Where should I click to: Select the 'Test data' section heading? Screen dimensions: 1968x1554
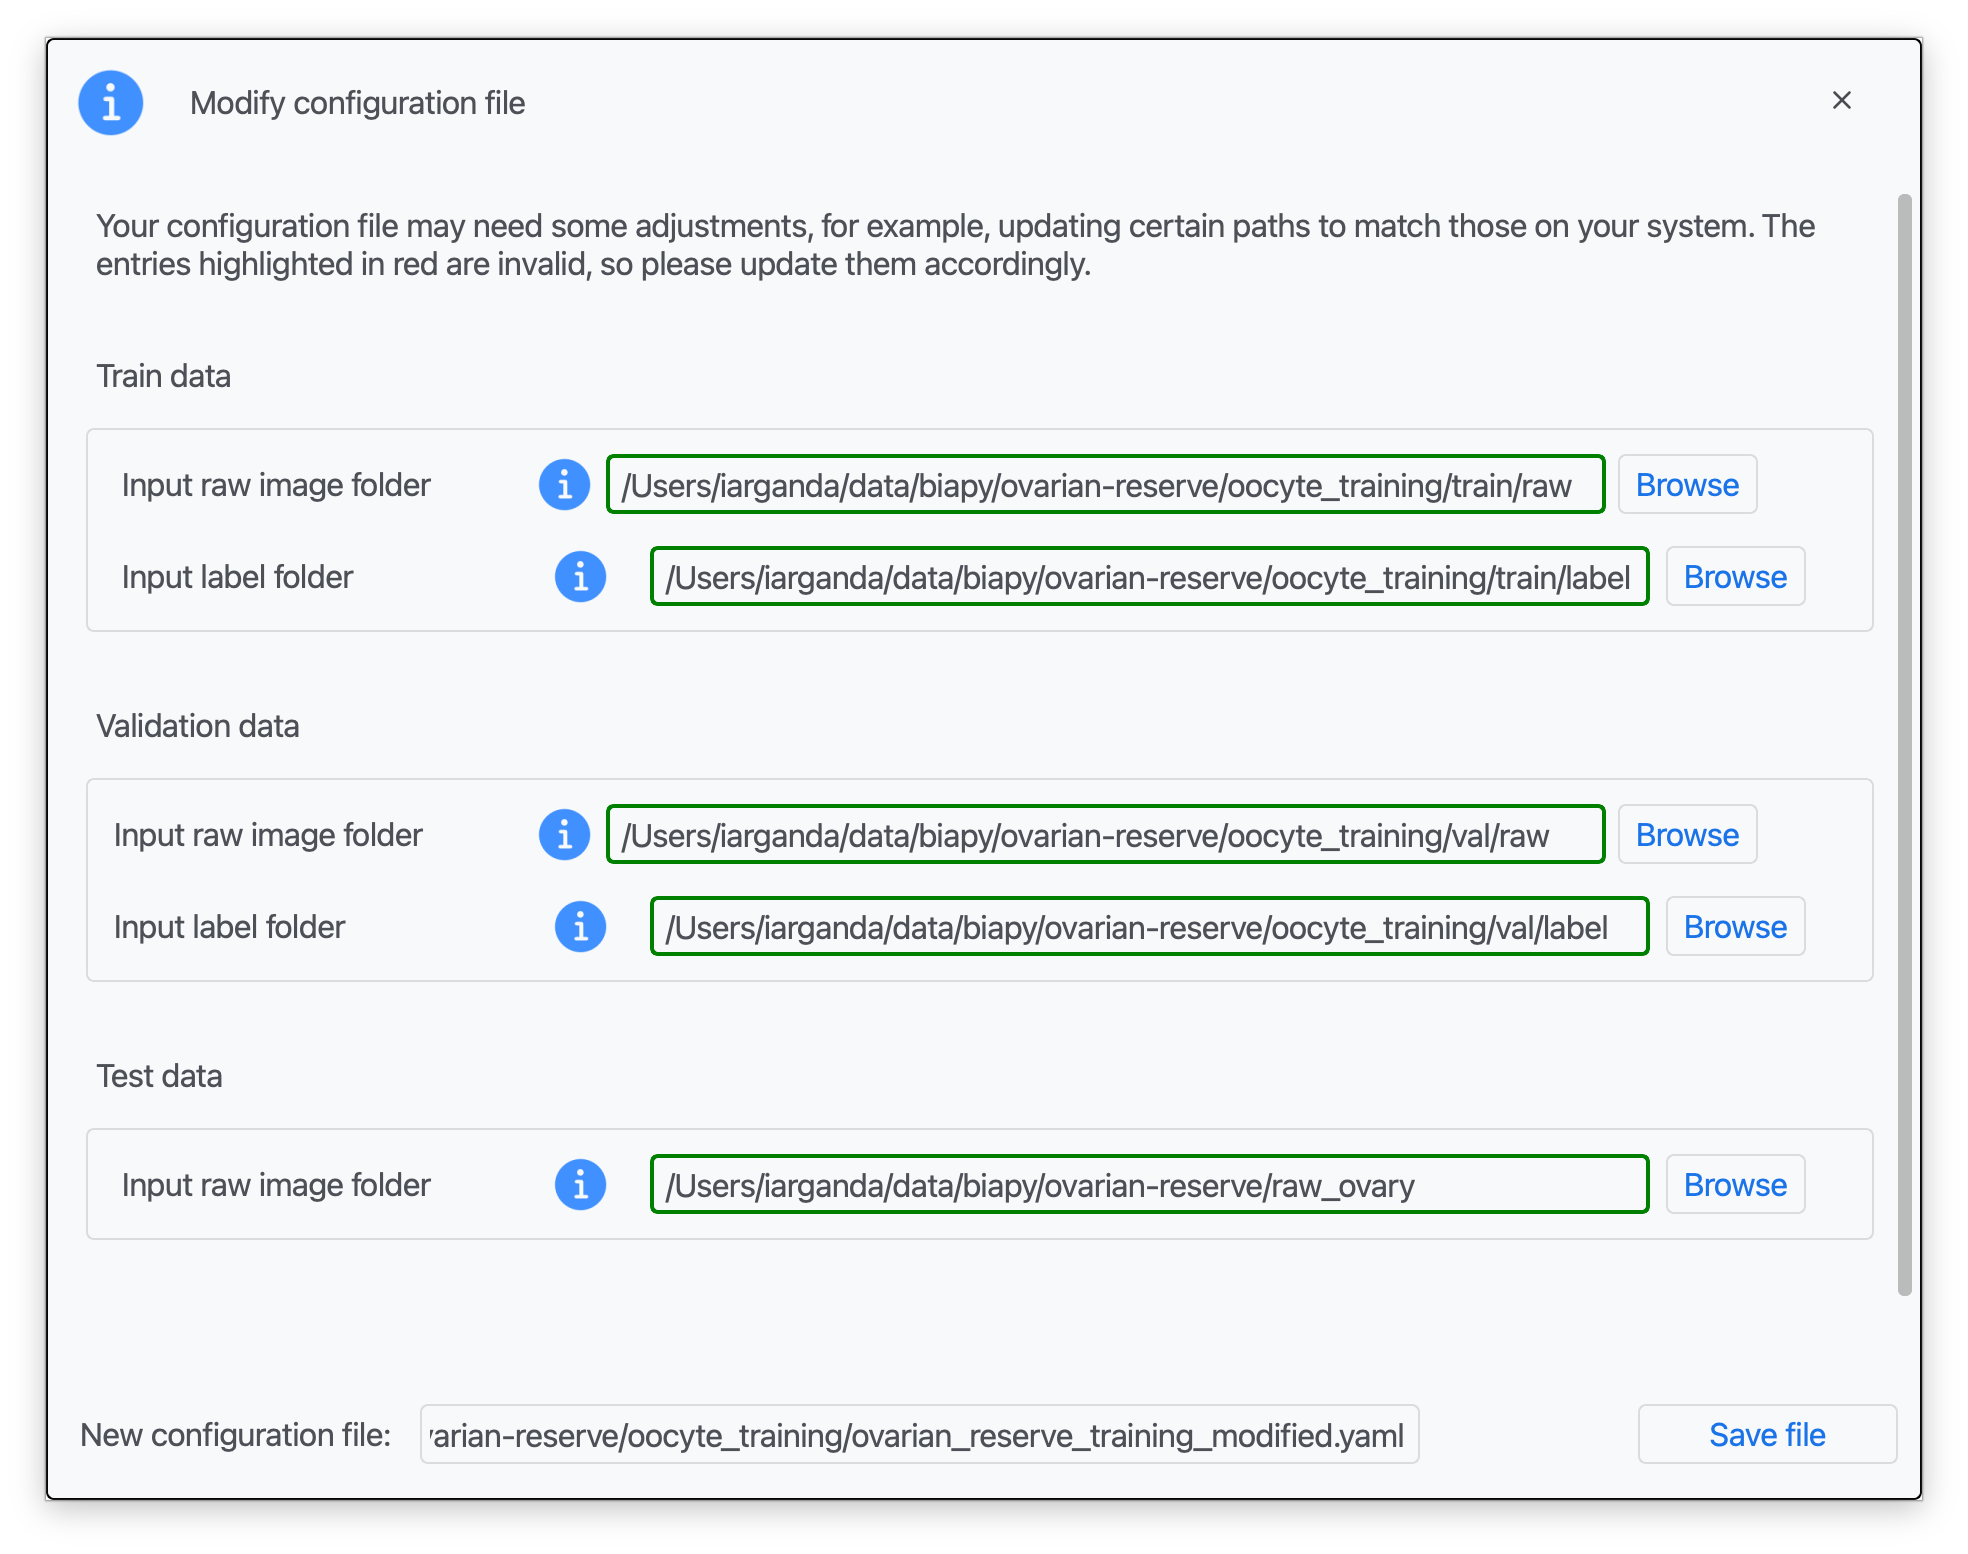click(159, 1076)
